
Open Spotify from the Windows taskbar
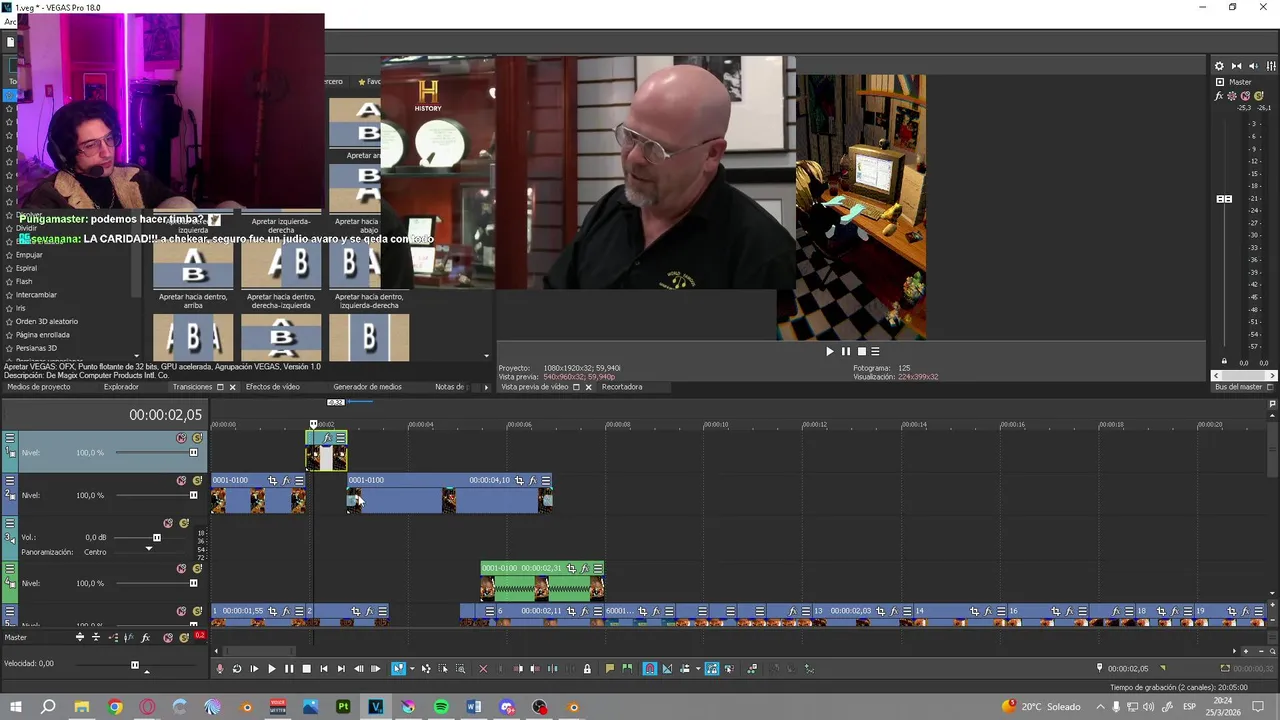(x=441, y=707)
